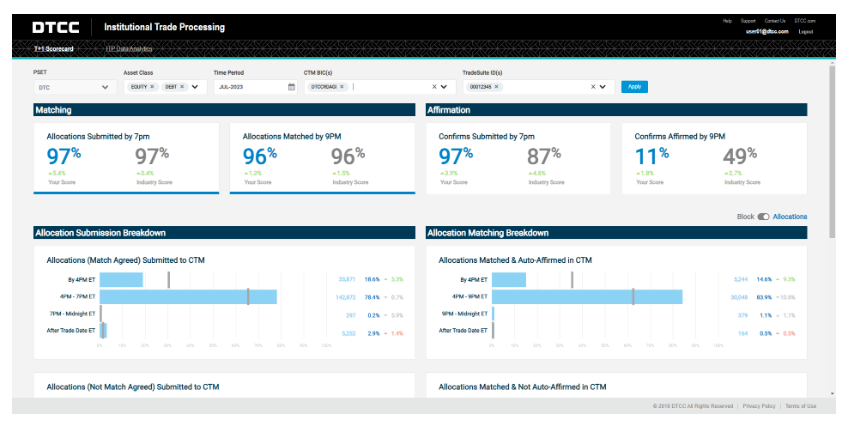Screen dimensions: 851x423
Task: Remove the DTCCRDAQI BIC chip
Action: [x=341, y=86]
